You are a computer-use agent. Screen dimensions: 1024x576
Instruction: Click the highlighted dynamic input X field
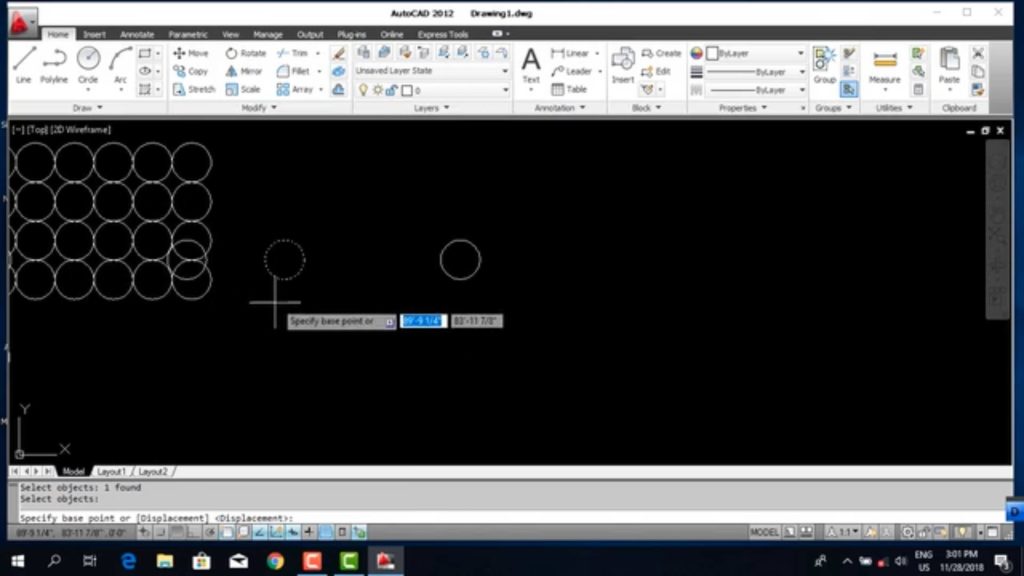point(423,321)
